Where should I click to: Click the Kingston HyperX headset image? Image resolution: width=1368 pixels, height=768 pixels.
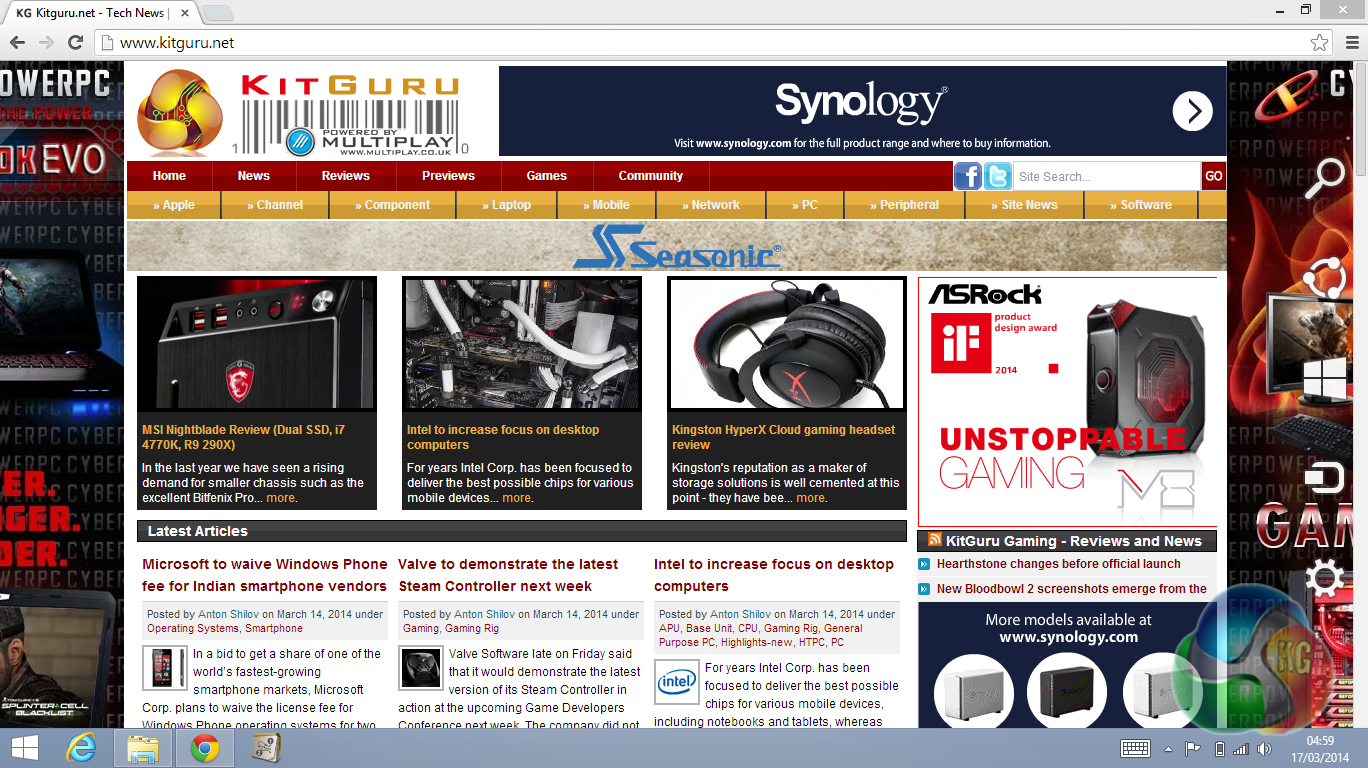click(787, 343)
